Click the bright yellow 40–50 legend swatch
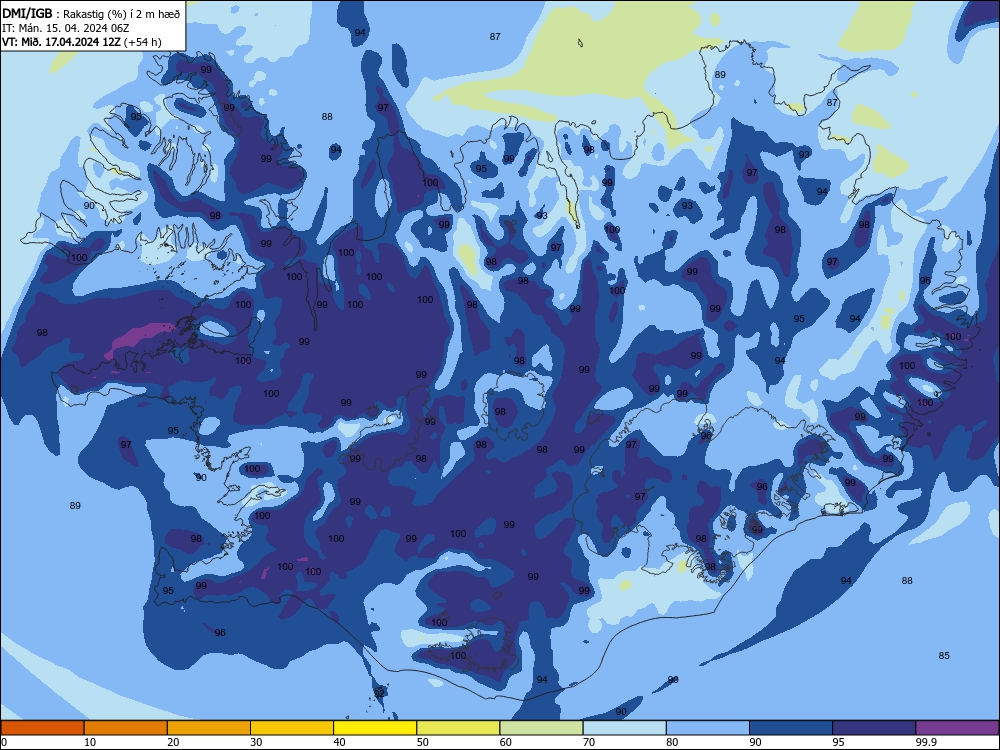Screen dimensions: 1000x750 pos(375,728)
